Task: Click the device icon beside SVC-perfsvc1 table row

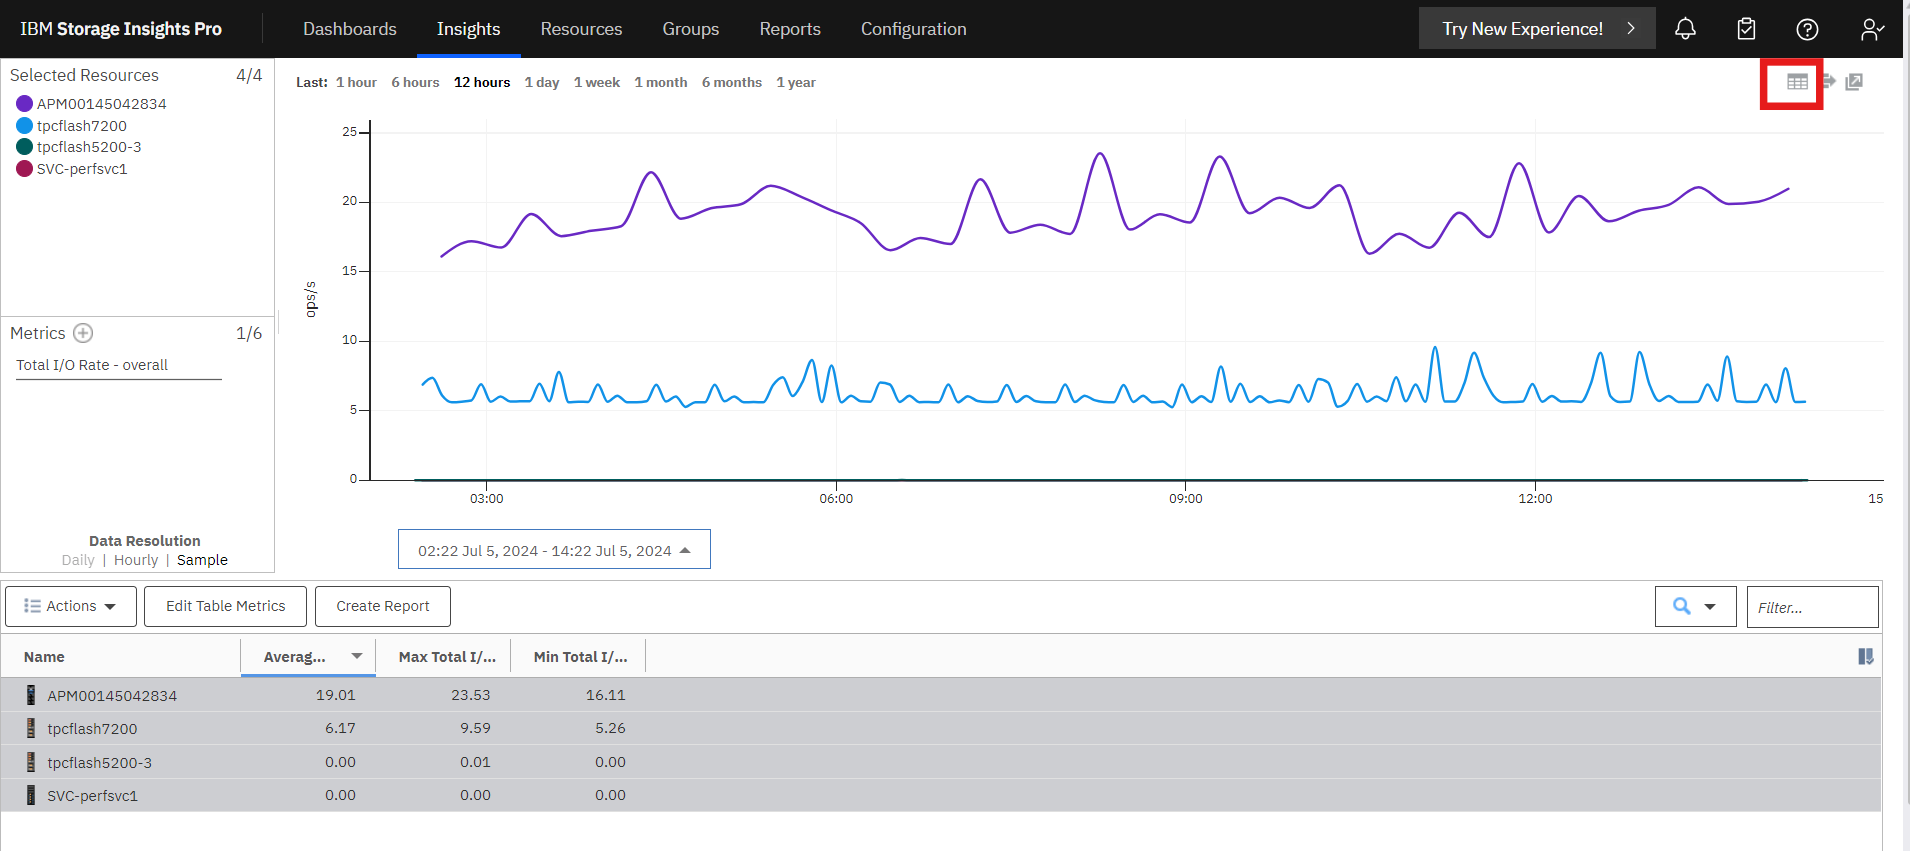Action: [31, 795]
